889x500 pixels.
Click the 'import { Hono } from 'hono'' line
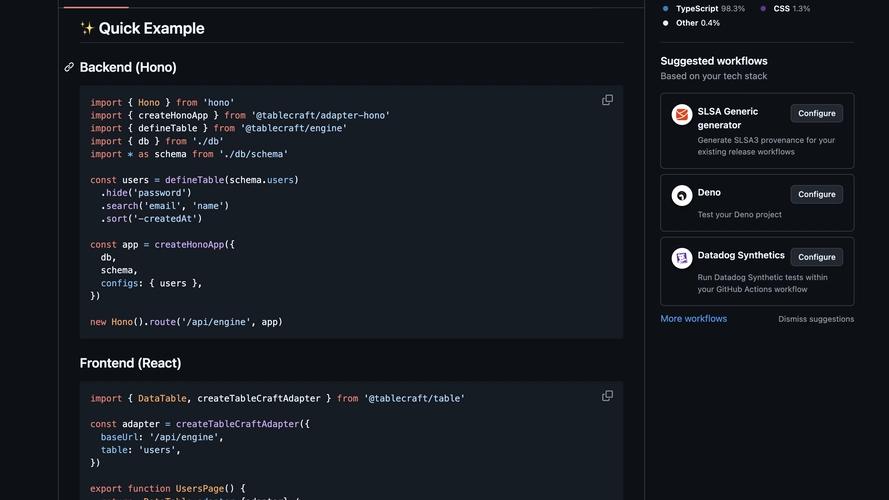pos(162,102)
